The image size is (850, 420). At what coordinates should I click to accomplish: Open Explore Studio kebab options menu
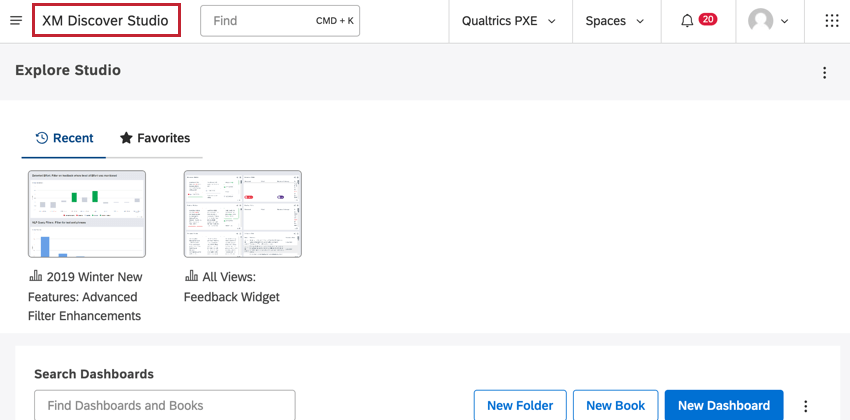824,72
